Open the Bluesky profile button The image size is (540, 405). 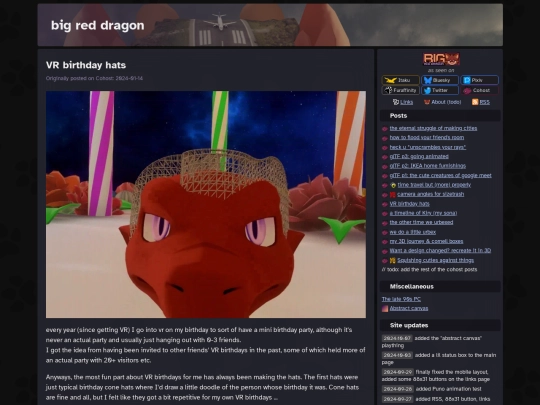tap(440, 80)
